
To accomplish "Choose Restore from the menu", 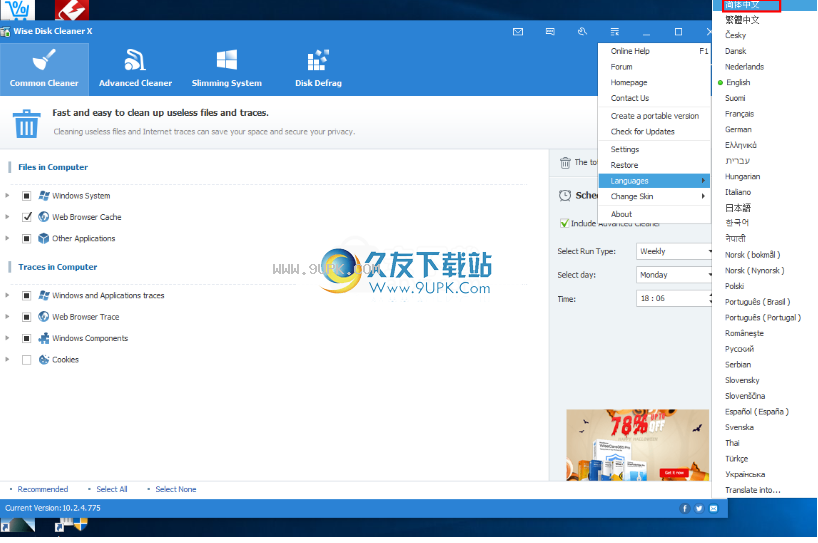I will coord(654,165).
